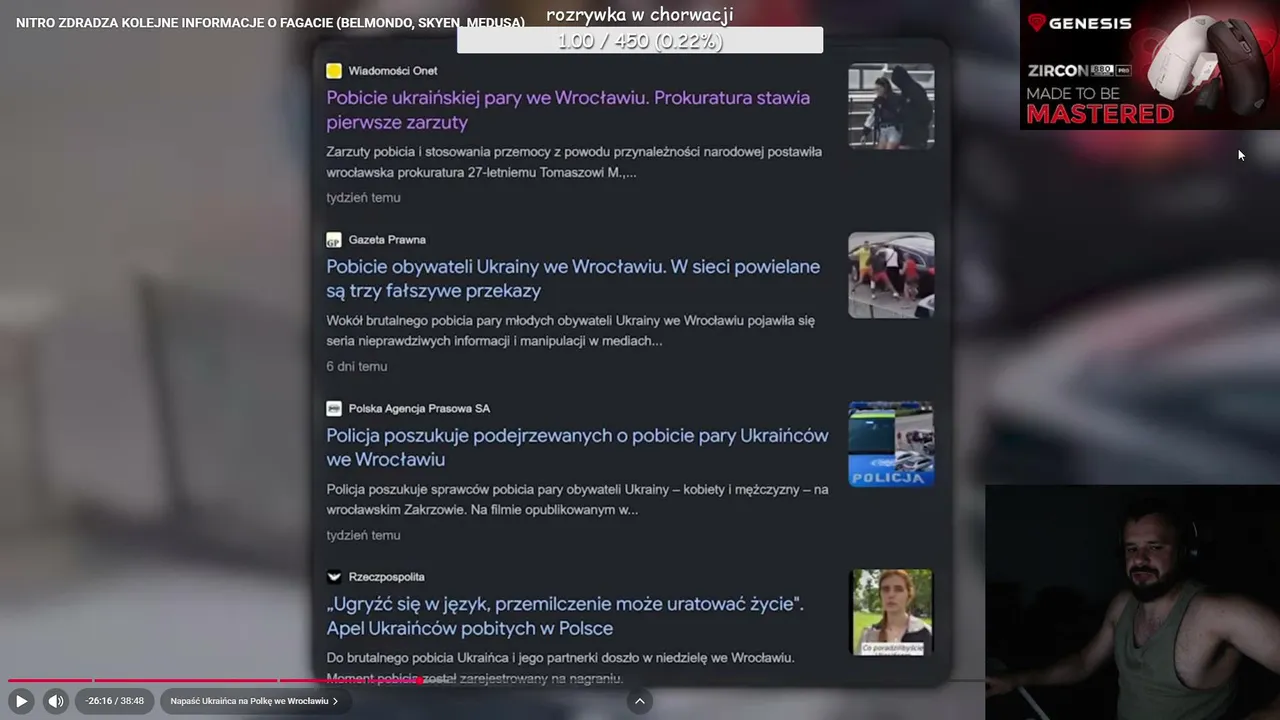Click the "Polska Agencja Prasowa SA" source name
Image resolution: width=1280 pixels, height=720 pixels.
(419, 408)
